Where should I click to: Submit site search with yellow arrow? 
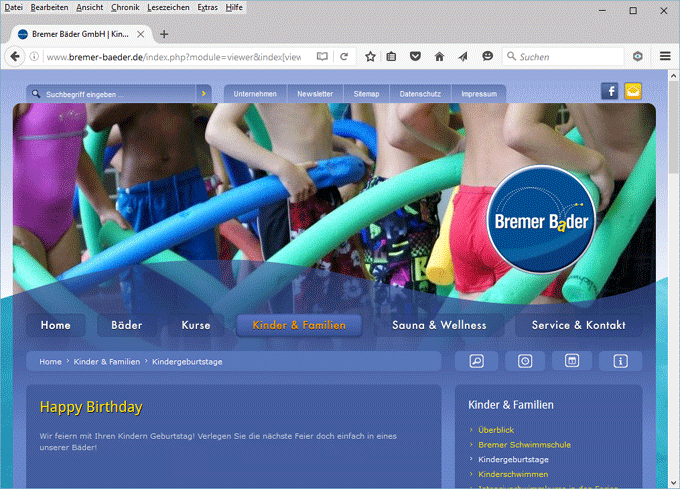(203, 94)
